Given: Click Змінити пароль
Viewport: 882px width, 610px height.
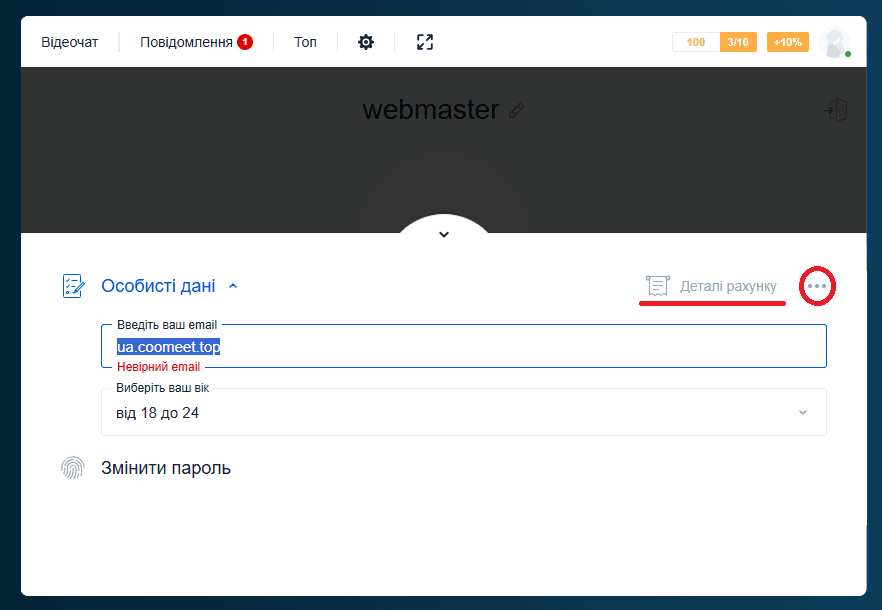Looking at the screenshot, I should coord(166,468).
